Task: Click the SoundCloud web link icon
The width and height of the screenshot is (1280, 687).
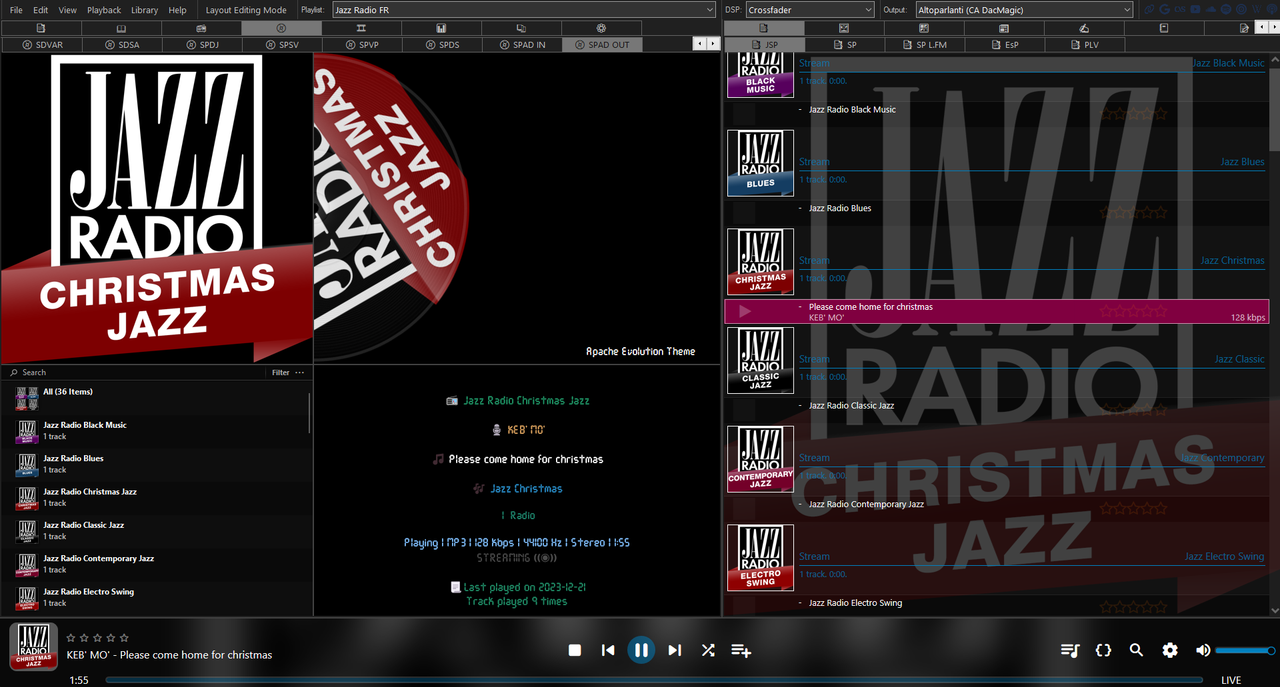Action: coord(1210,9)
